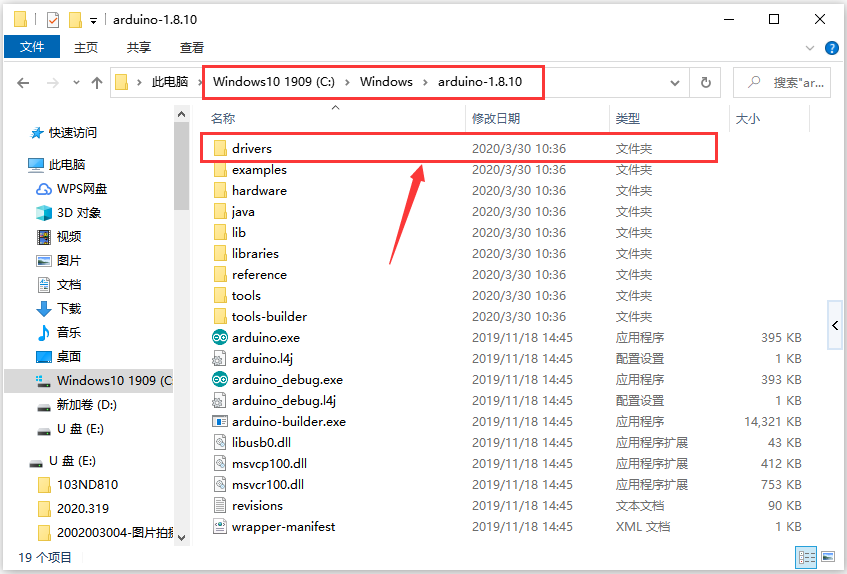This screenshot has height=574, width=847.
Task: Expand the ribbon with the chevron
Action: [810, 48]
